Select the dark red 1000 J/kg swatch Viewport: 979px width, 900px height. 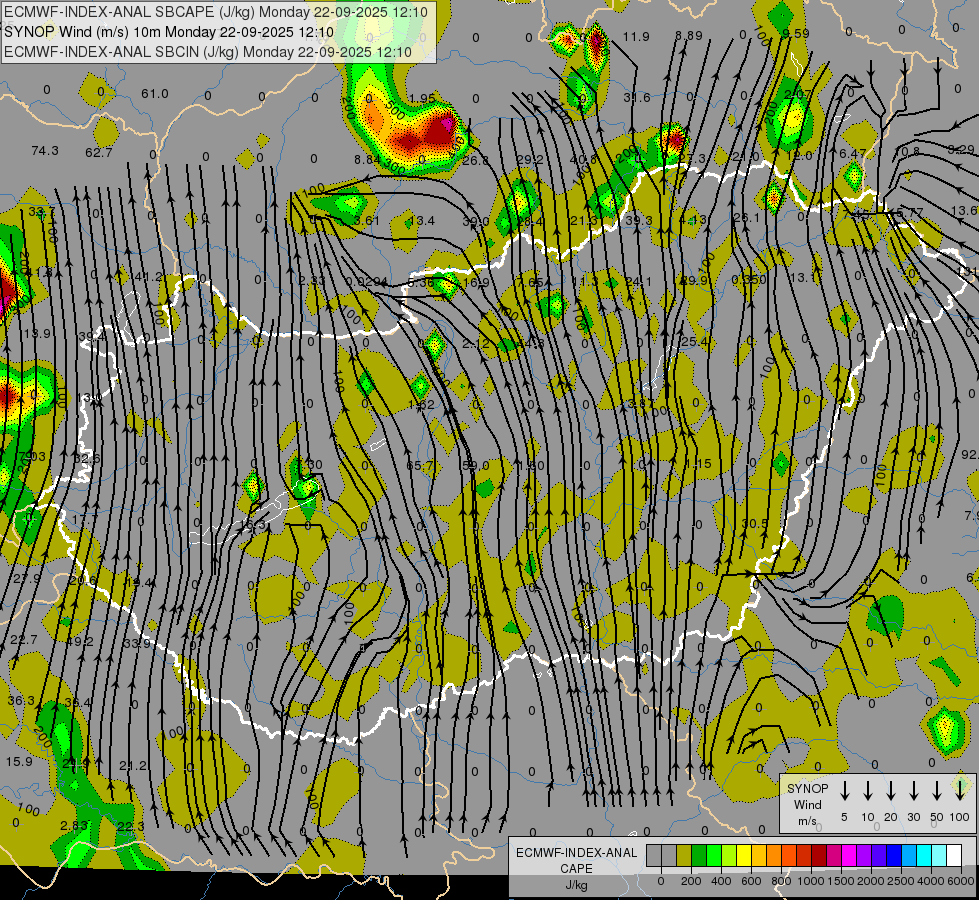tap(819, 855)
